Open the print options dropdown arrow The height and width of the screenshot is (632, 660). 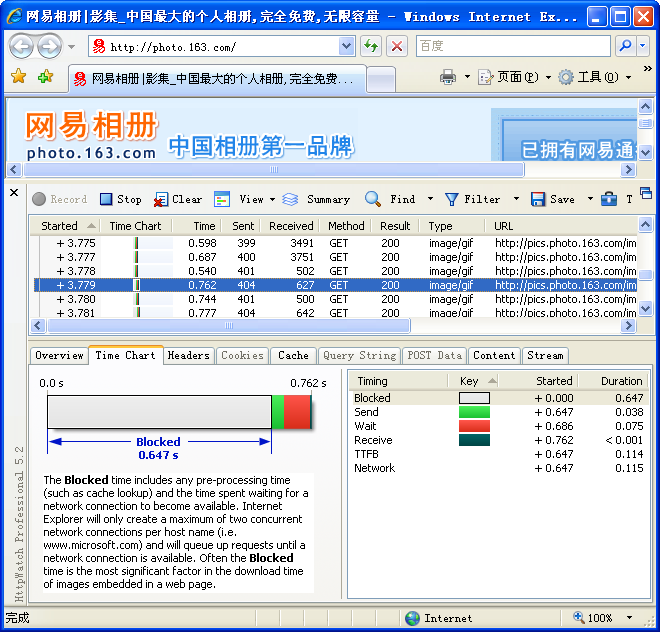point(467,77)
